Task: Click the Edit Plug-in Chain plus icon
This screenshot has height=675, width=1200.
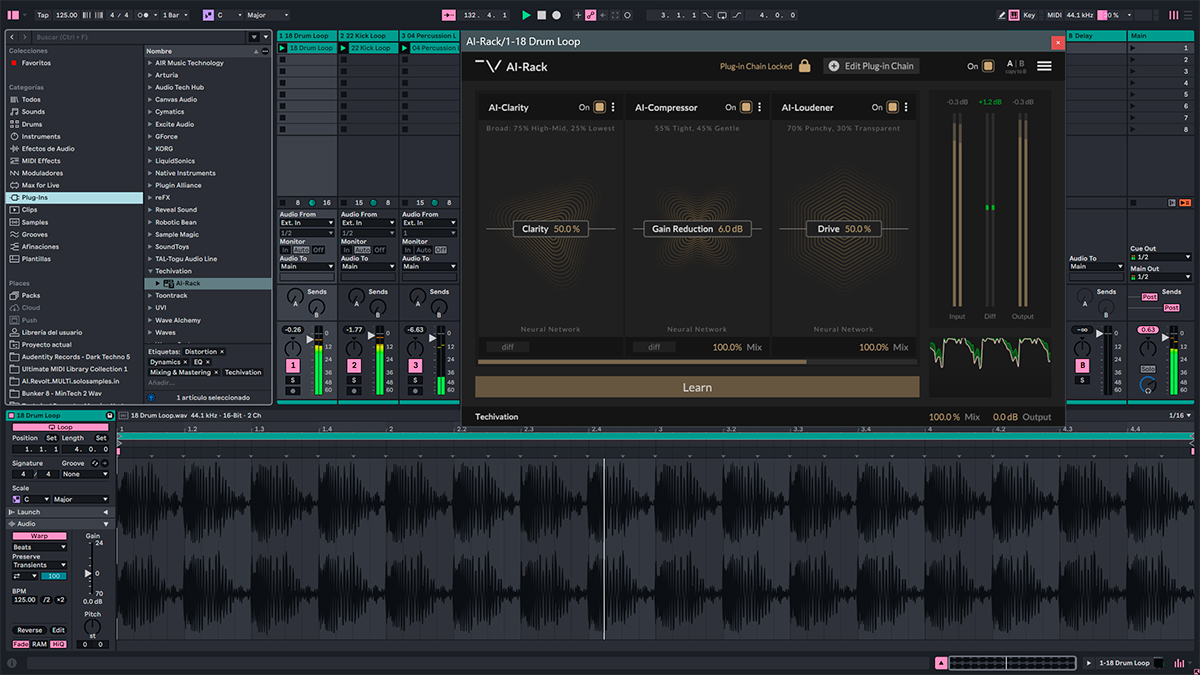Action: (834, 66)
